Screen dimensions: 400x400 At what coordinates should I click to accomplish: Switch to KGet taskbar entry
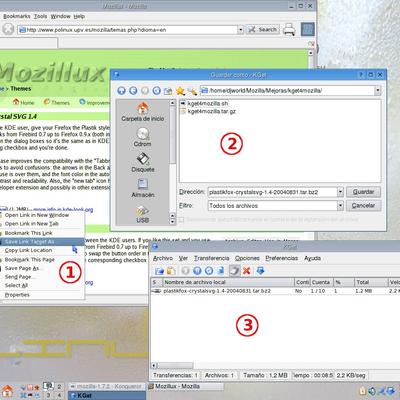tap(107, 395)
